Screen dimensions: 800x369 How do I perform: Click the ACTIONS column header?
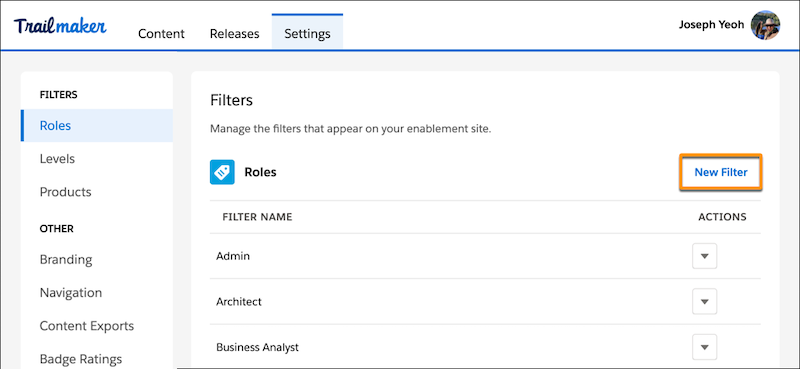pyautogui.click(x=722, y=217)
